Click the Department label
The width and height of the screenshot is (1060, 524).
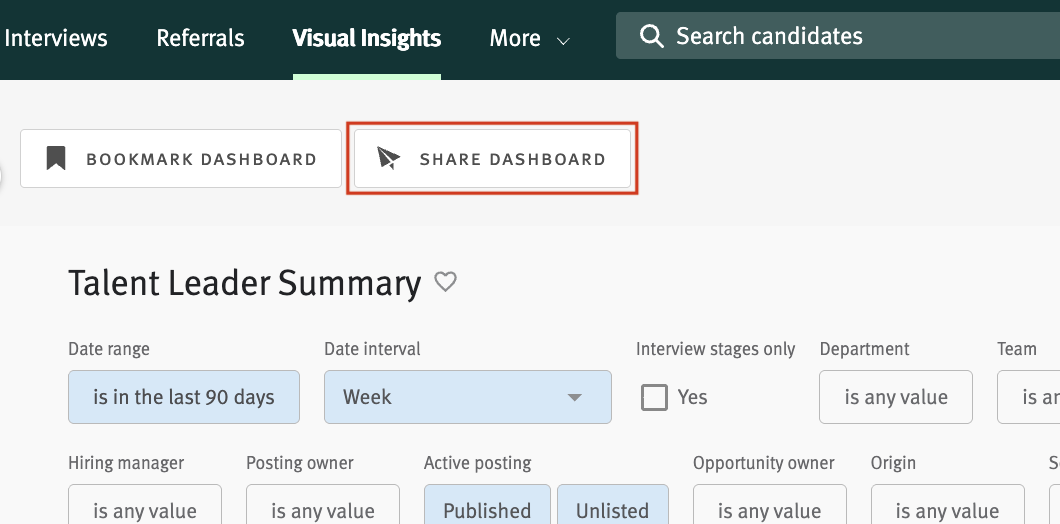tap(865, 349)
